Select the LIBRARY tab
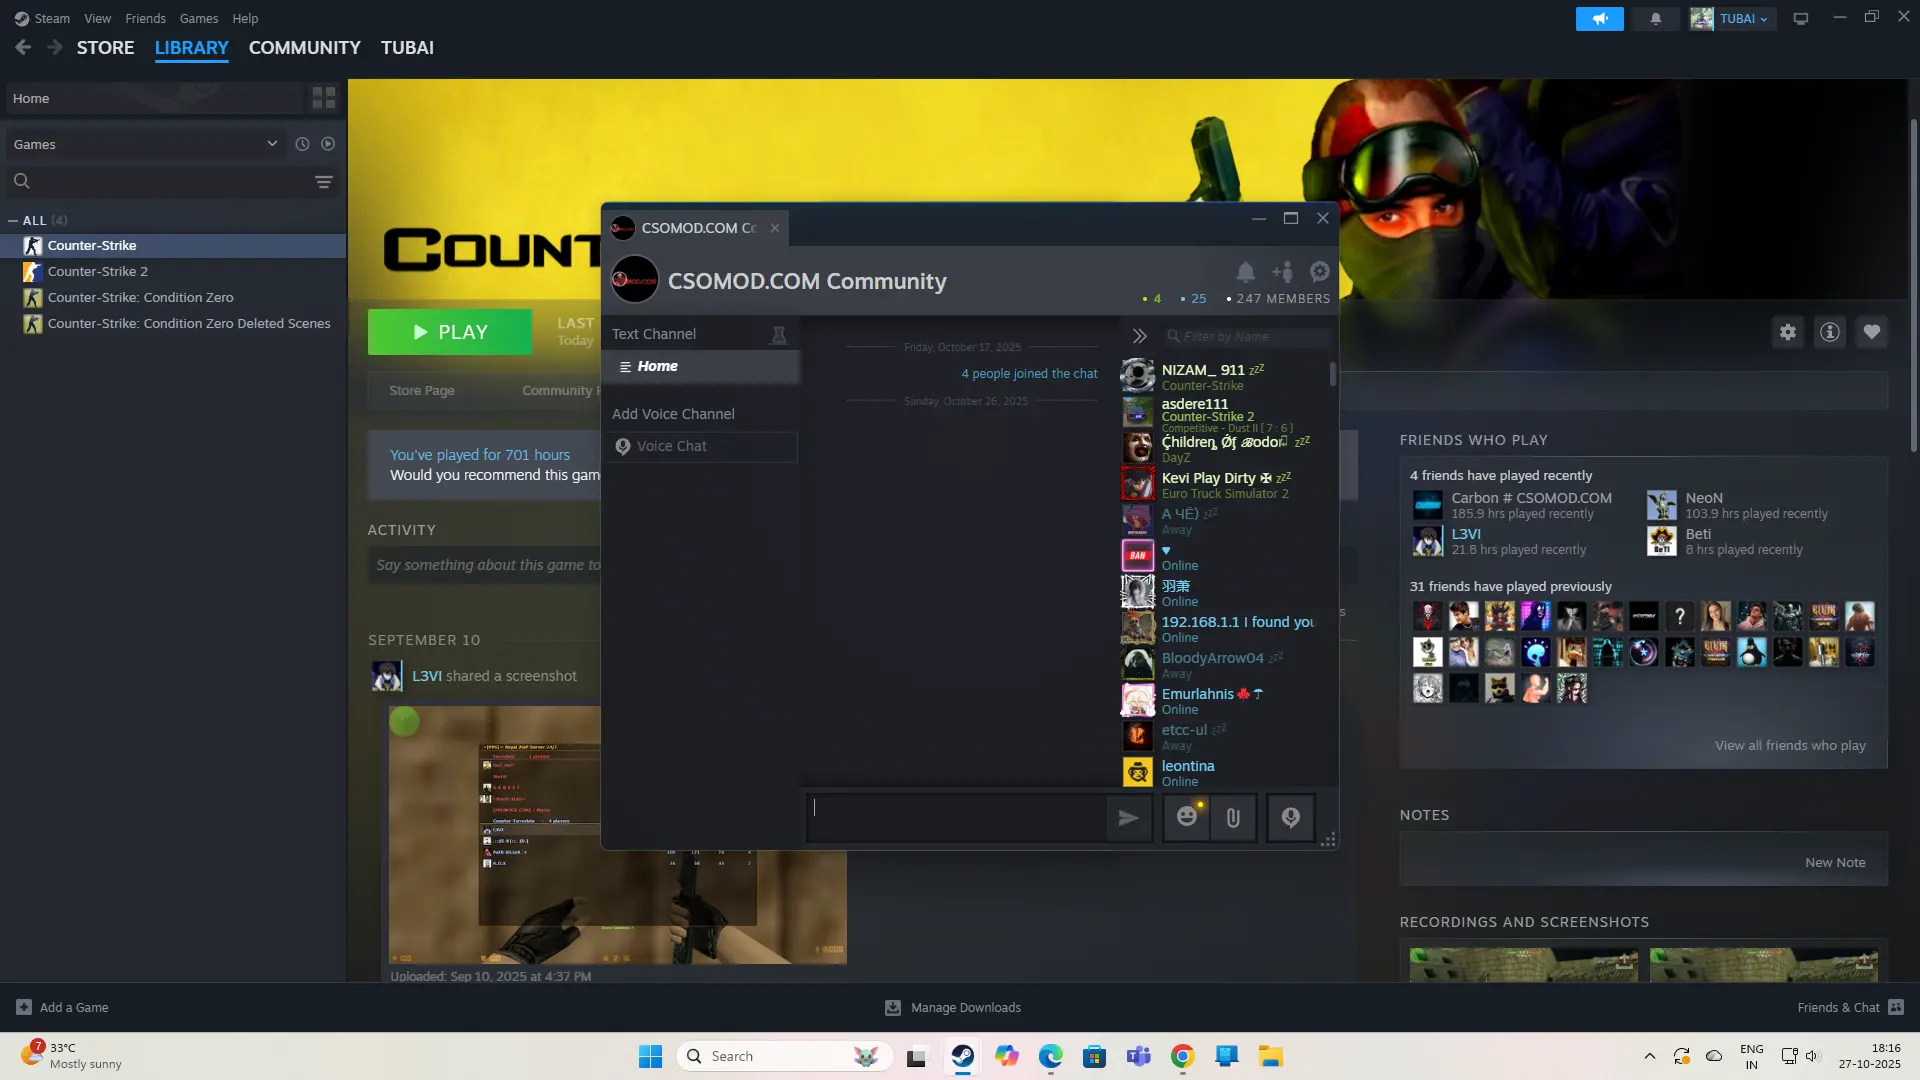Viewport: 1920px width, 1080px height. [192, 47]
